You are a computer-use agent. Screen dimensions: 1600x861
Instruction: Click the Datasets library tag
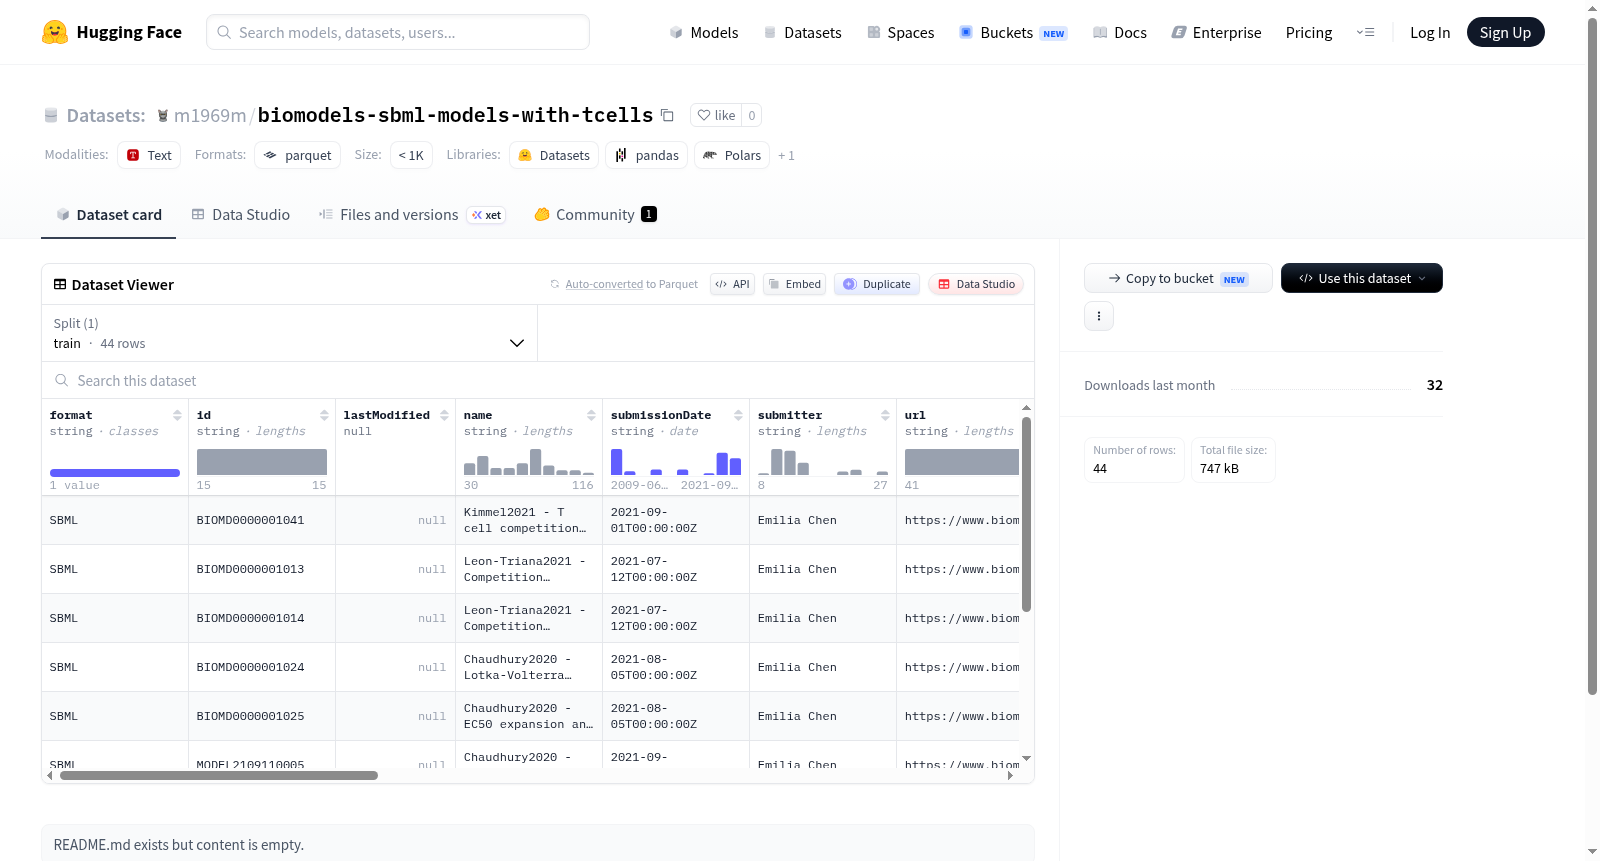(x=554, y=155)
